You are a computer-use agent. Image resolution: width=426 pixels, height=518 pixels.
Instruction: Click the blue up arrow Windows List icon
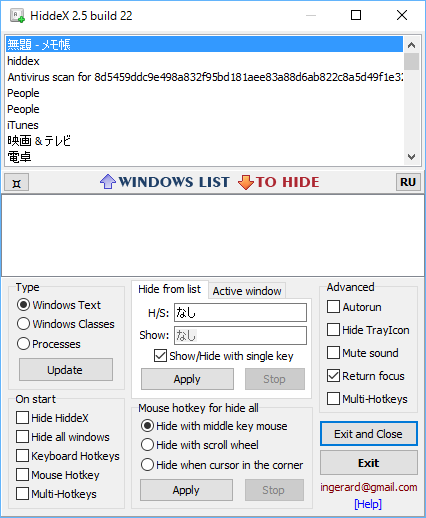[x=108, y=182]
